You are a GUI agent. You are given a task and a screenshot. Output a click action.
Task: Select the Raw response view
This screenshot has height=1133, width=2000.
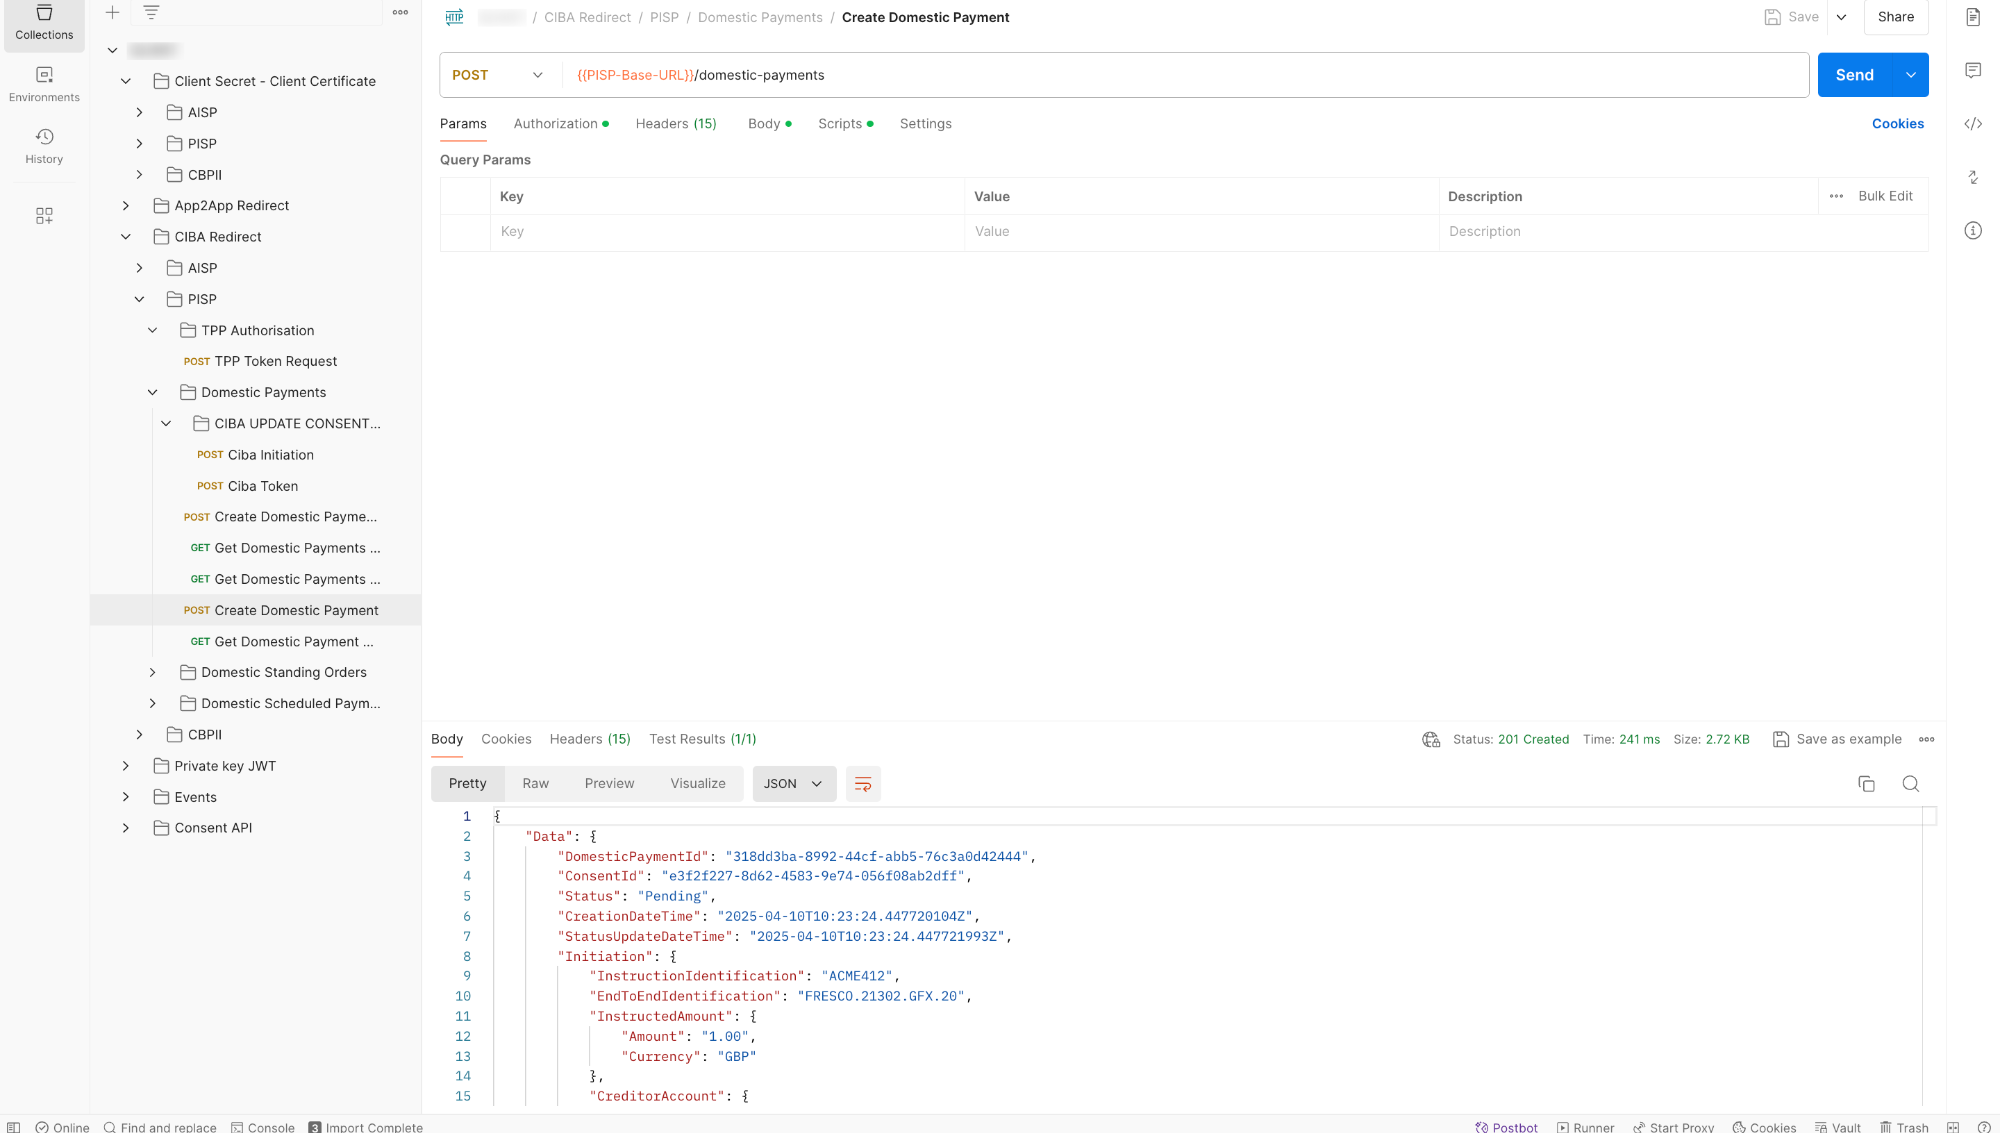(x=535, y=784)
